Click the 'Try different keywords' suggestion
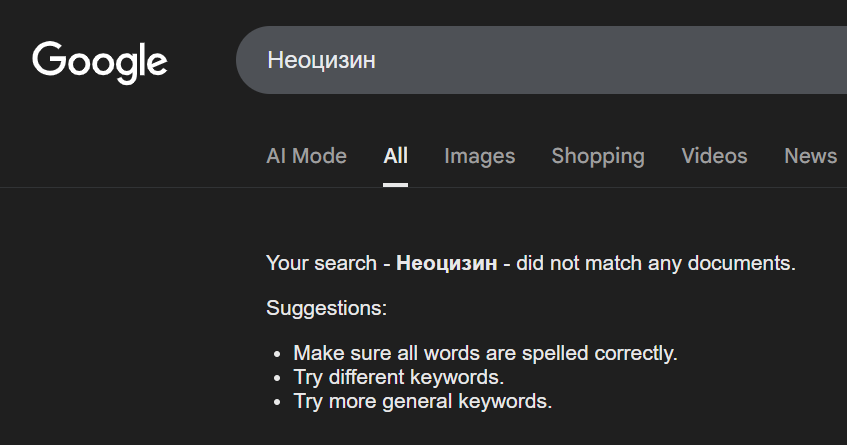This screenshot has height=445, width=847. tap(398, 377)
